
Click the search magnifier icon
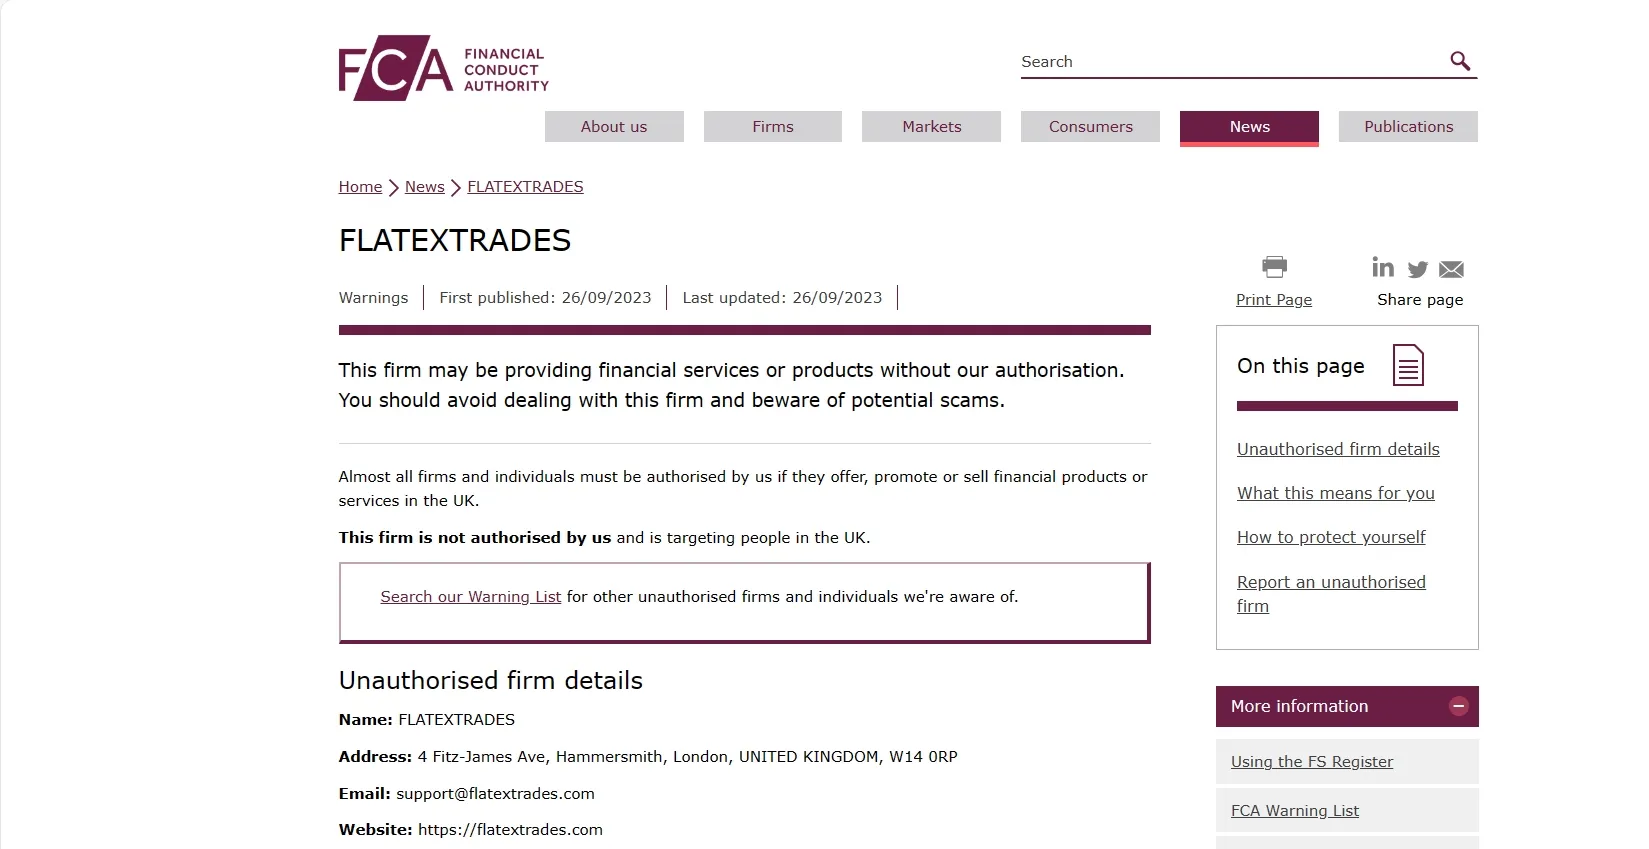click(x=1460, y=61)
